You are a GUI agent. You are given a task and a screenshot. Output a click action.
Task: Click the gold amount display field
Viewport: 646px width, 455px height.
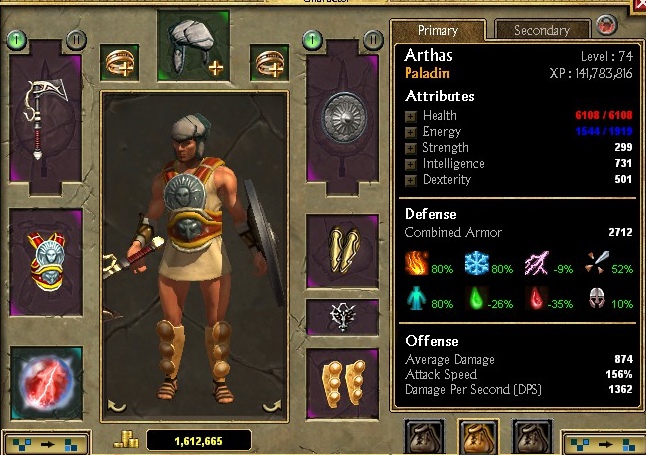[x=199, y=441]
